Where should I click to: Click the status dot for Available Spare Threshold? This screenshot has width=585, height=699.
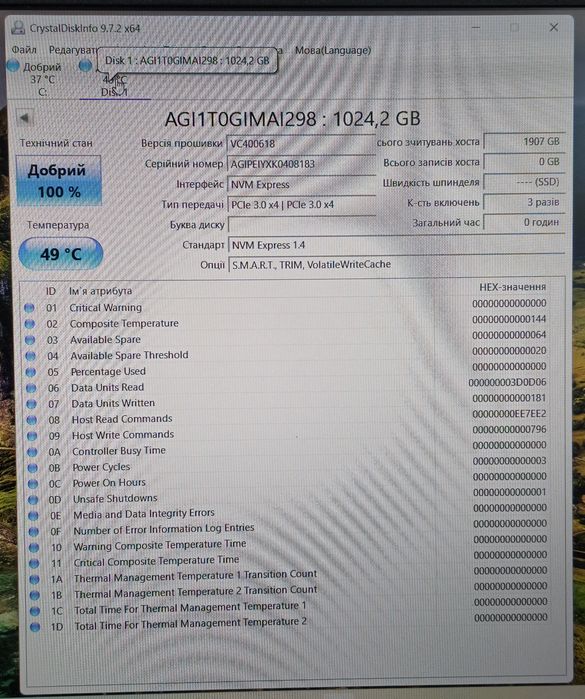coord(30,356)
